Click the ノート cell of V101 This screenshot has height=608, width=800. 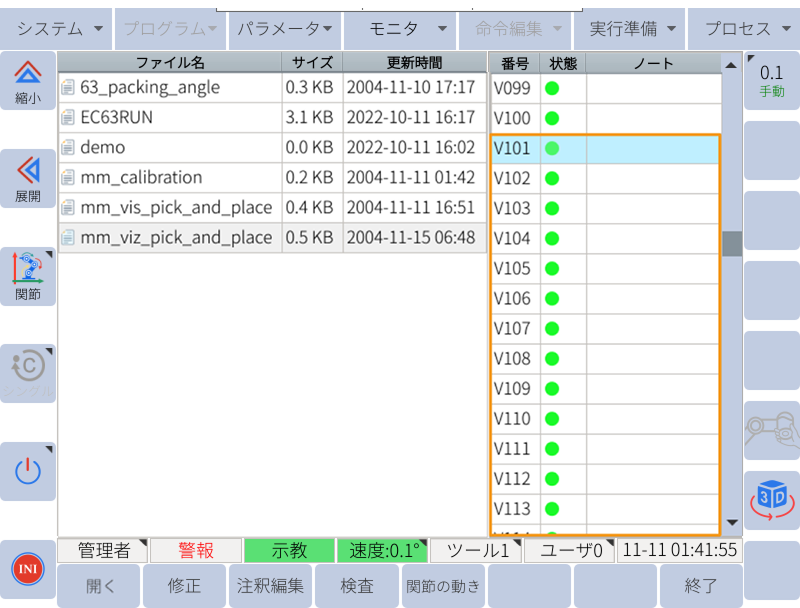point(653,148)
